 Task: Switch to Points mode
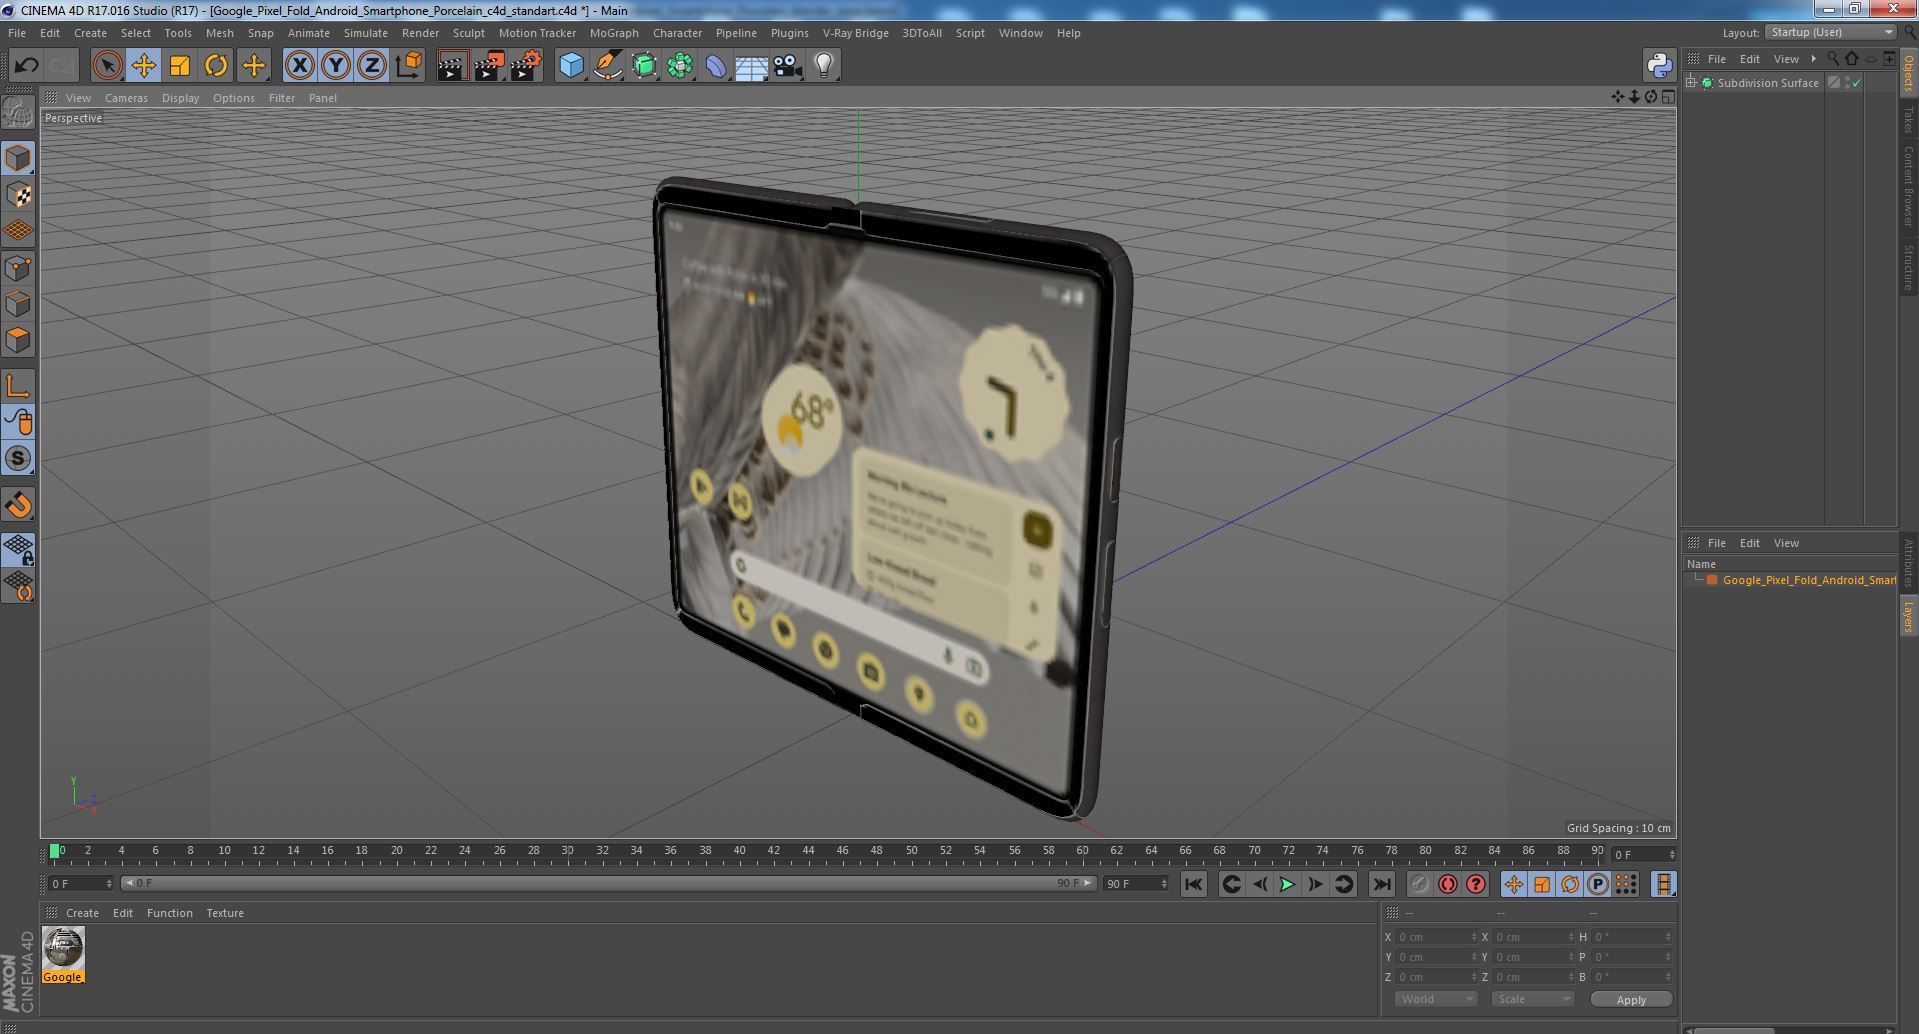(18, 268)
